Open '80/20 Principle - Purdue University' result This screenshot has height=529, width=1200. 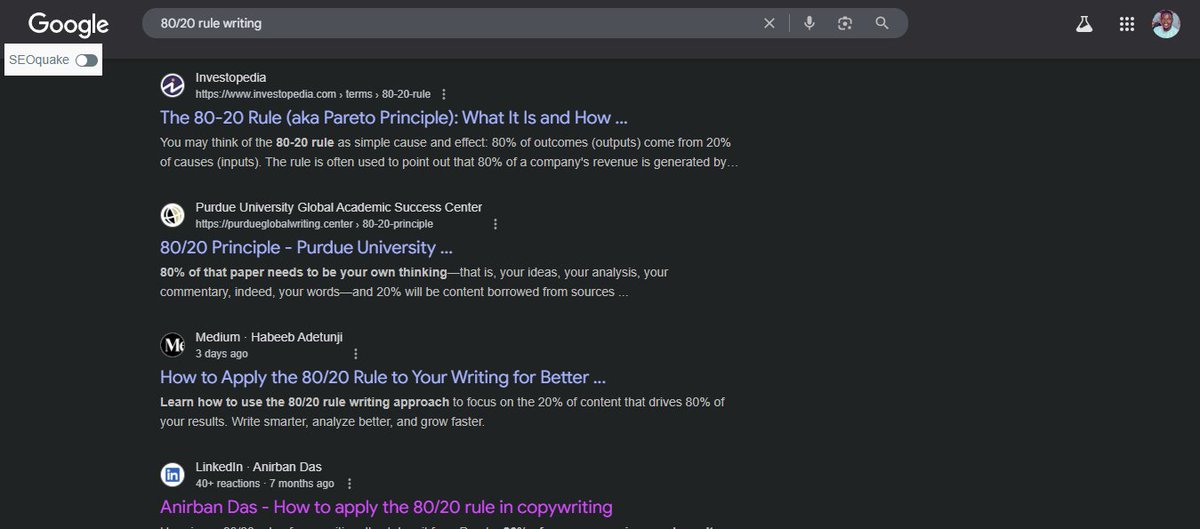(306, 247)
